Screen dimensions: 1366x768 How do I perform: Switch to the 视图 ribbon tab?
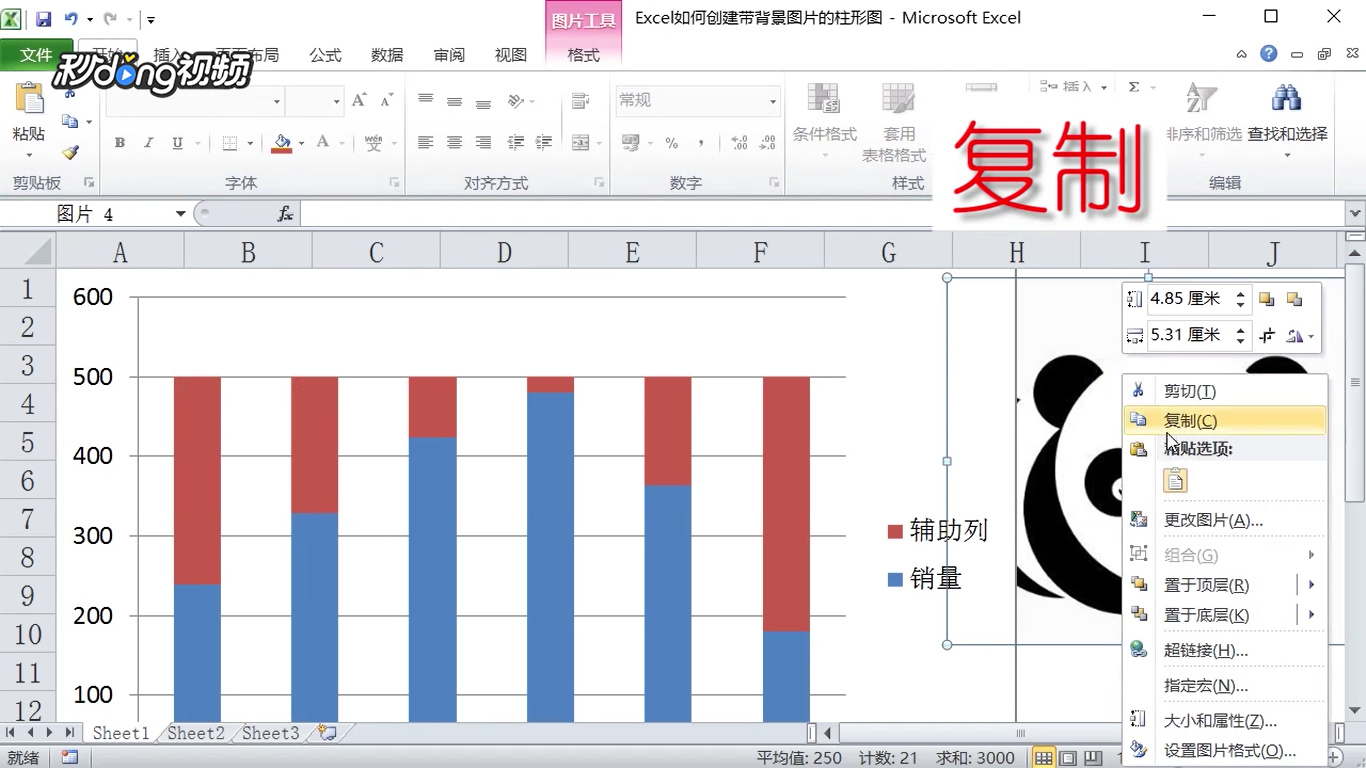point(511,55)
